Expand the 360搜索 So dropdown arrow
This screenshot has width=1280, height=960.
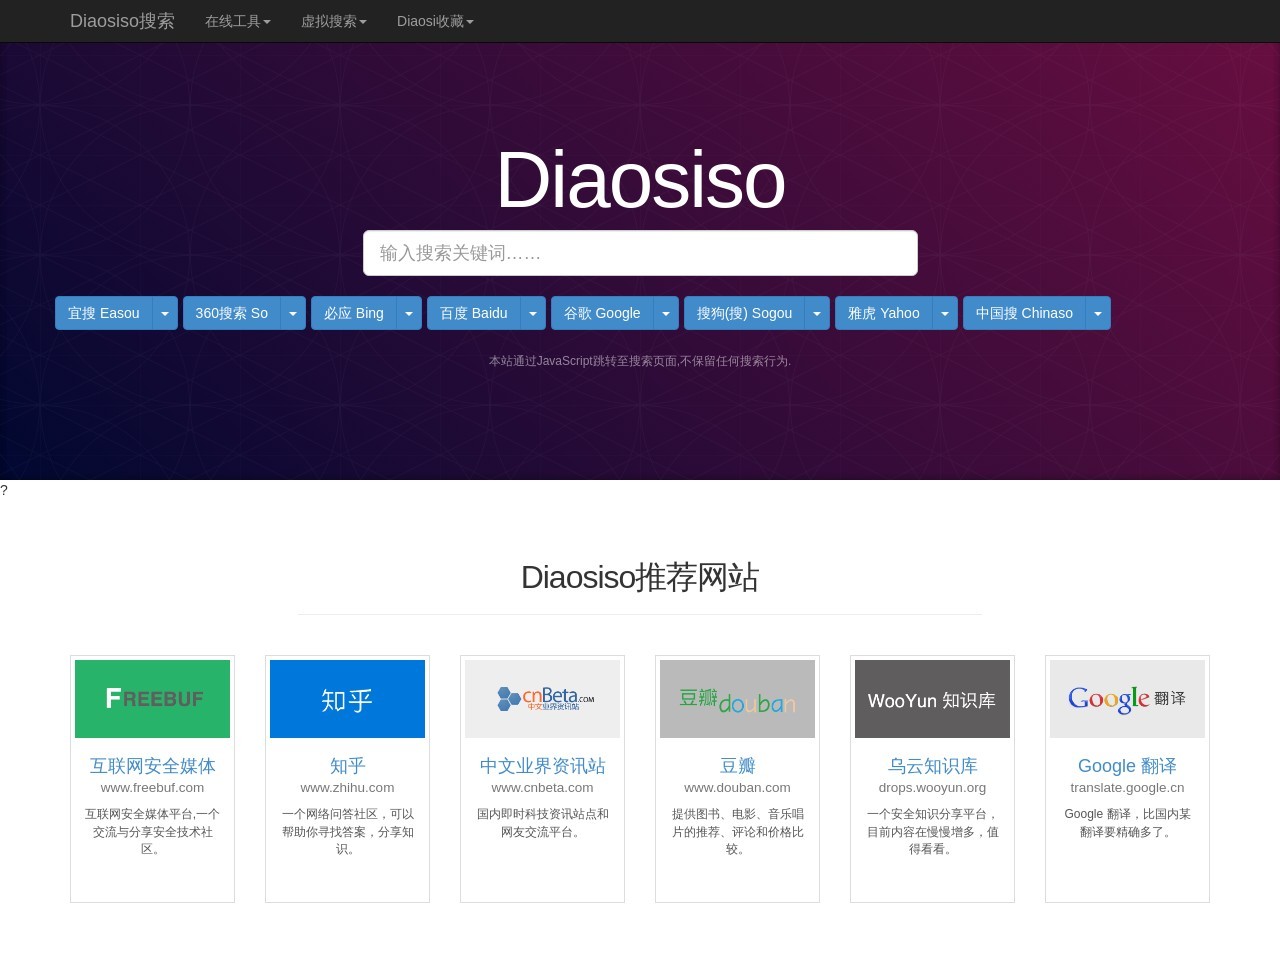click(293, 313)
